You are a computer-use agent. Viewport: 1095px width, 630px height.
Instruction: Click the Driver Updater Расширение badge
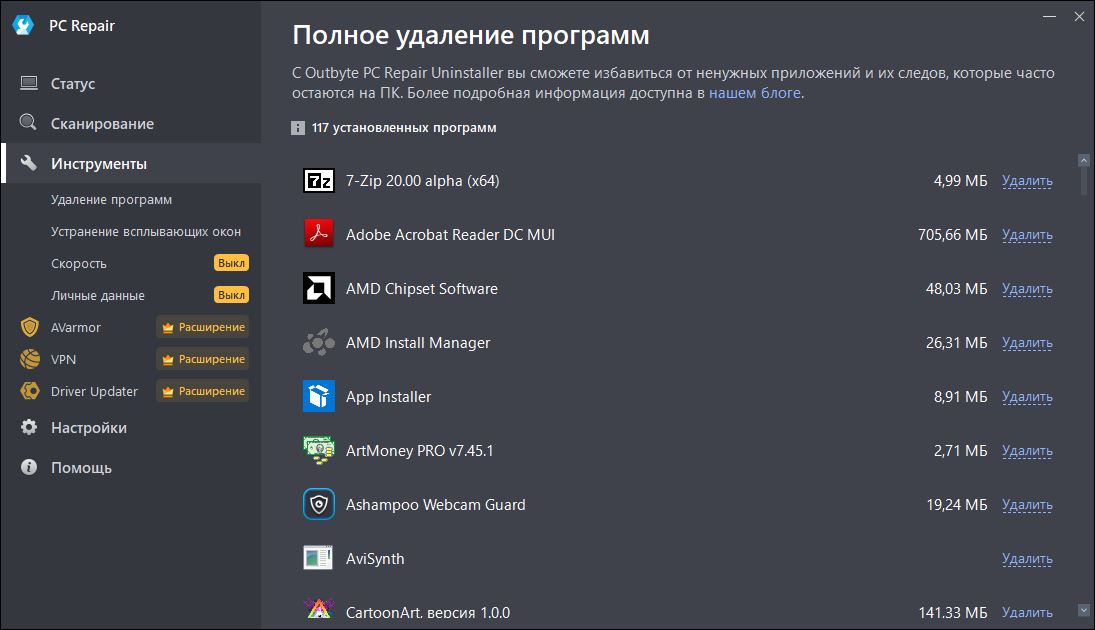click(203, 391)
